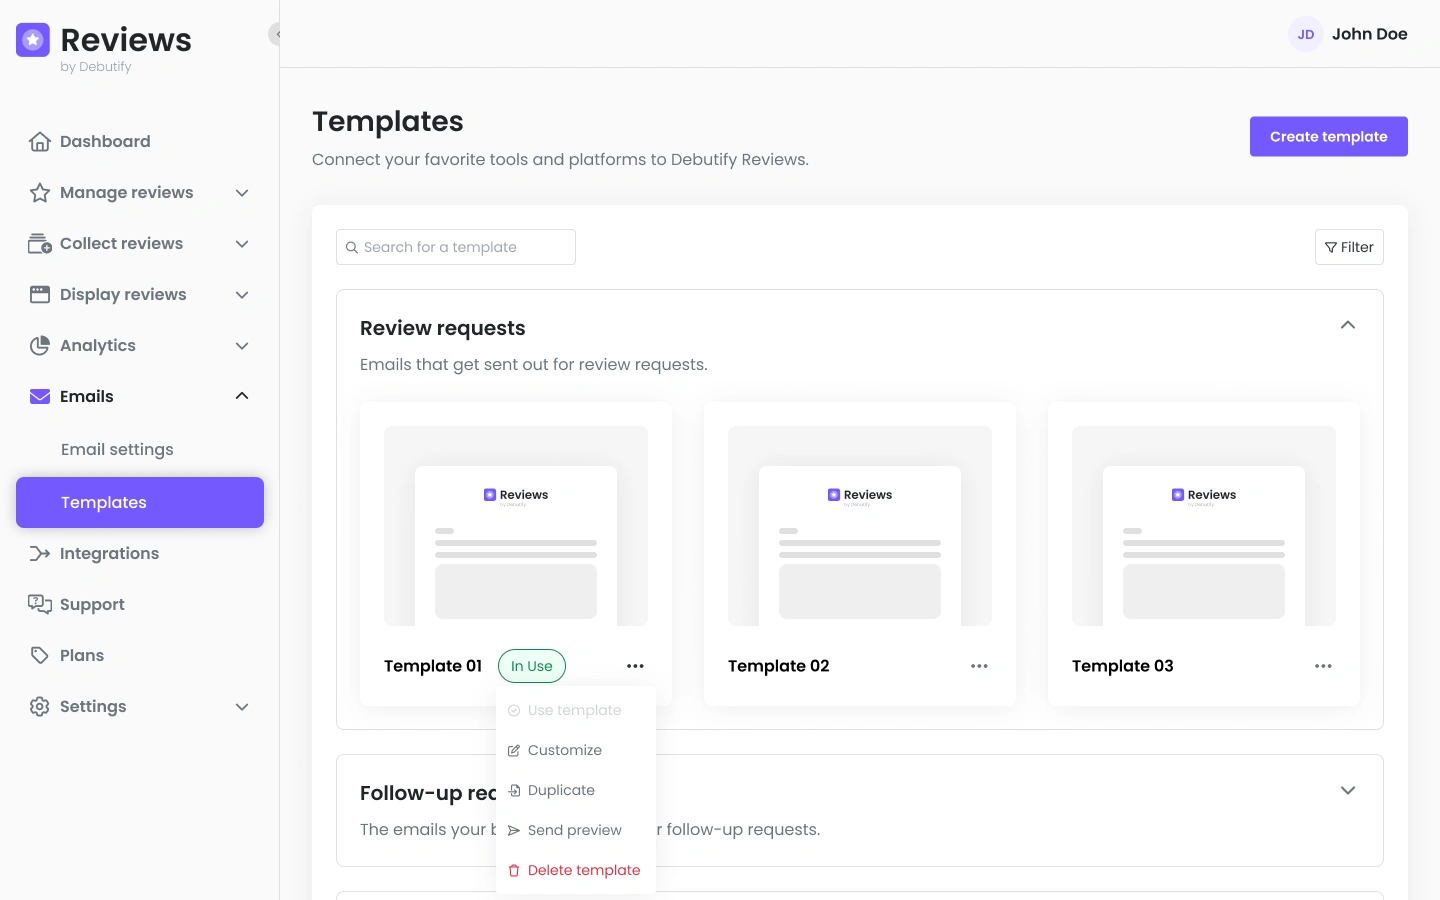
Task: Click the Plans tag icon
Action: tap(40, 656)
